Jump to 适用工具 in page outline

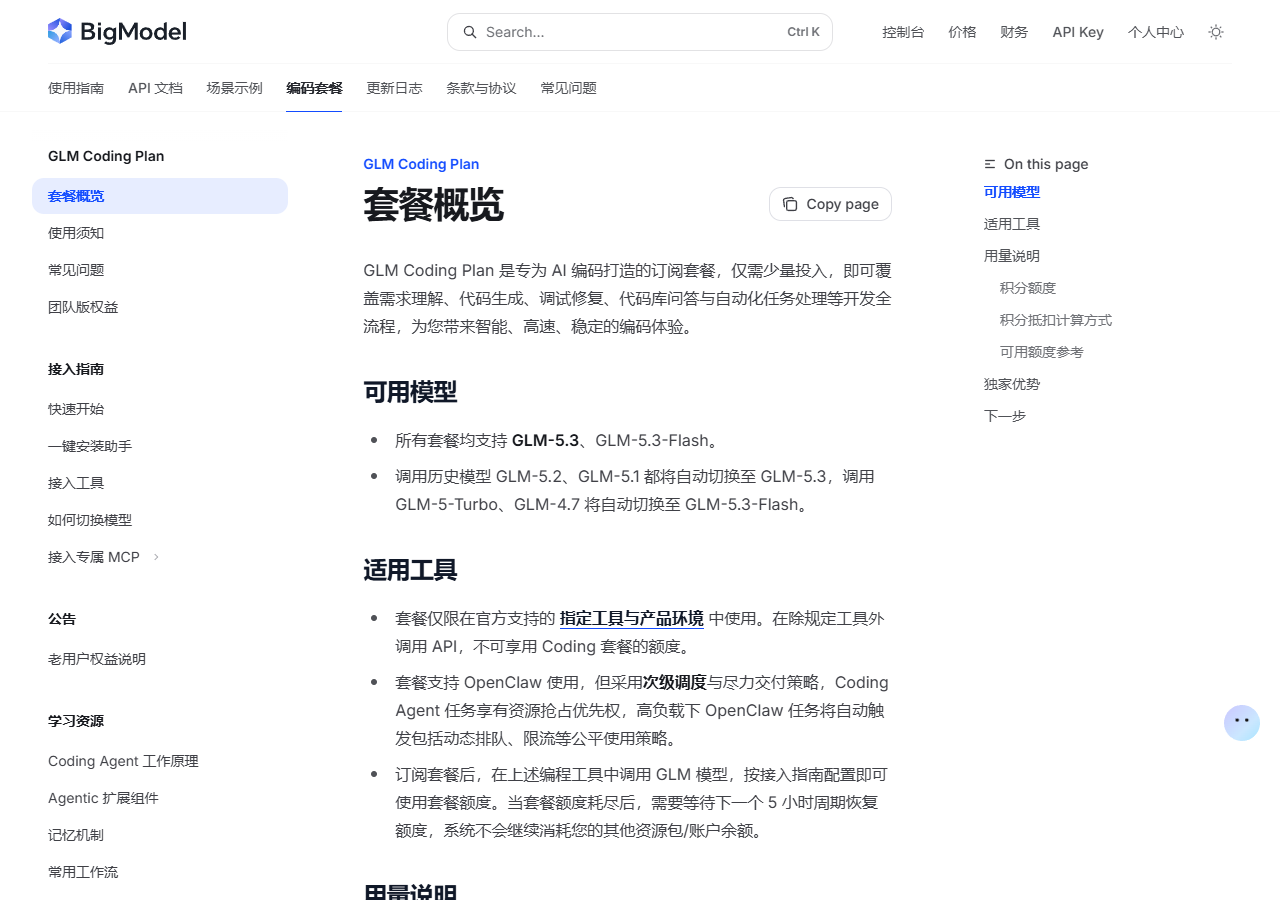pyautogui.click(x=1012, y=224)
